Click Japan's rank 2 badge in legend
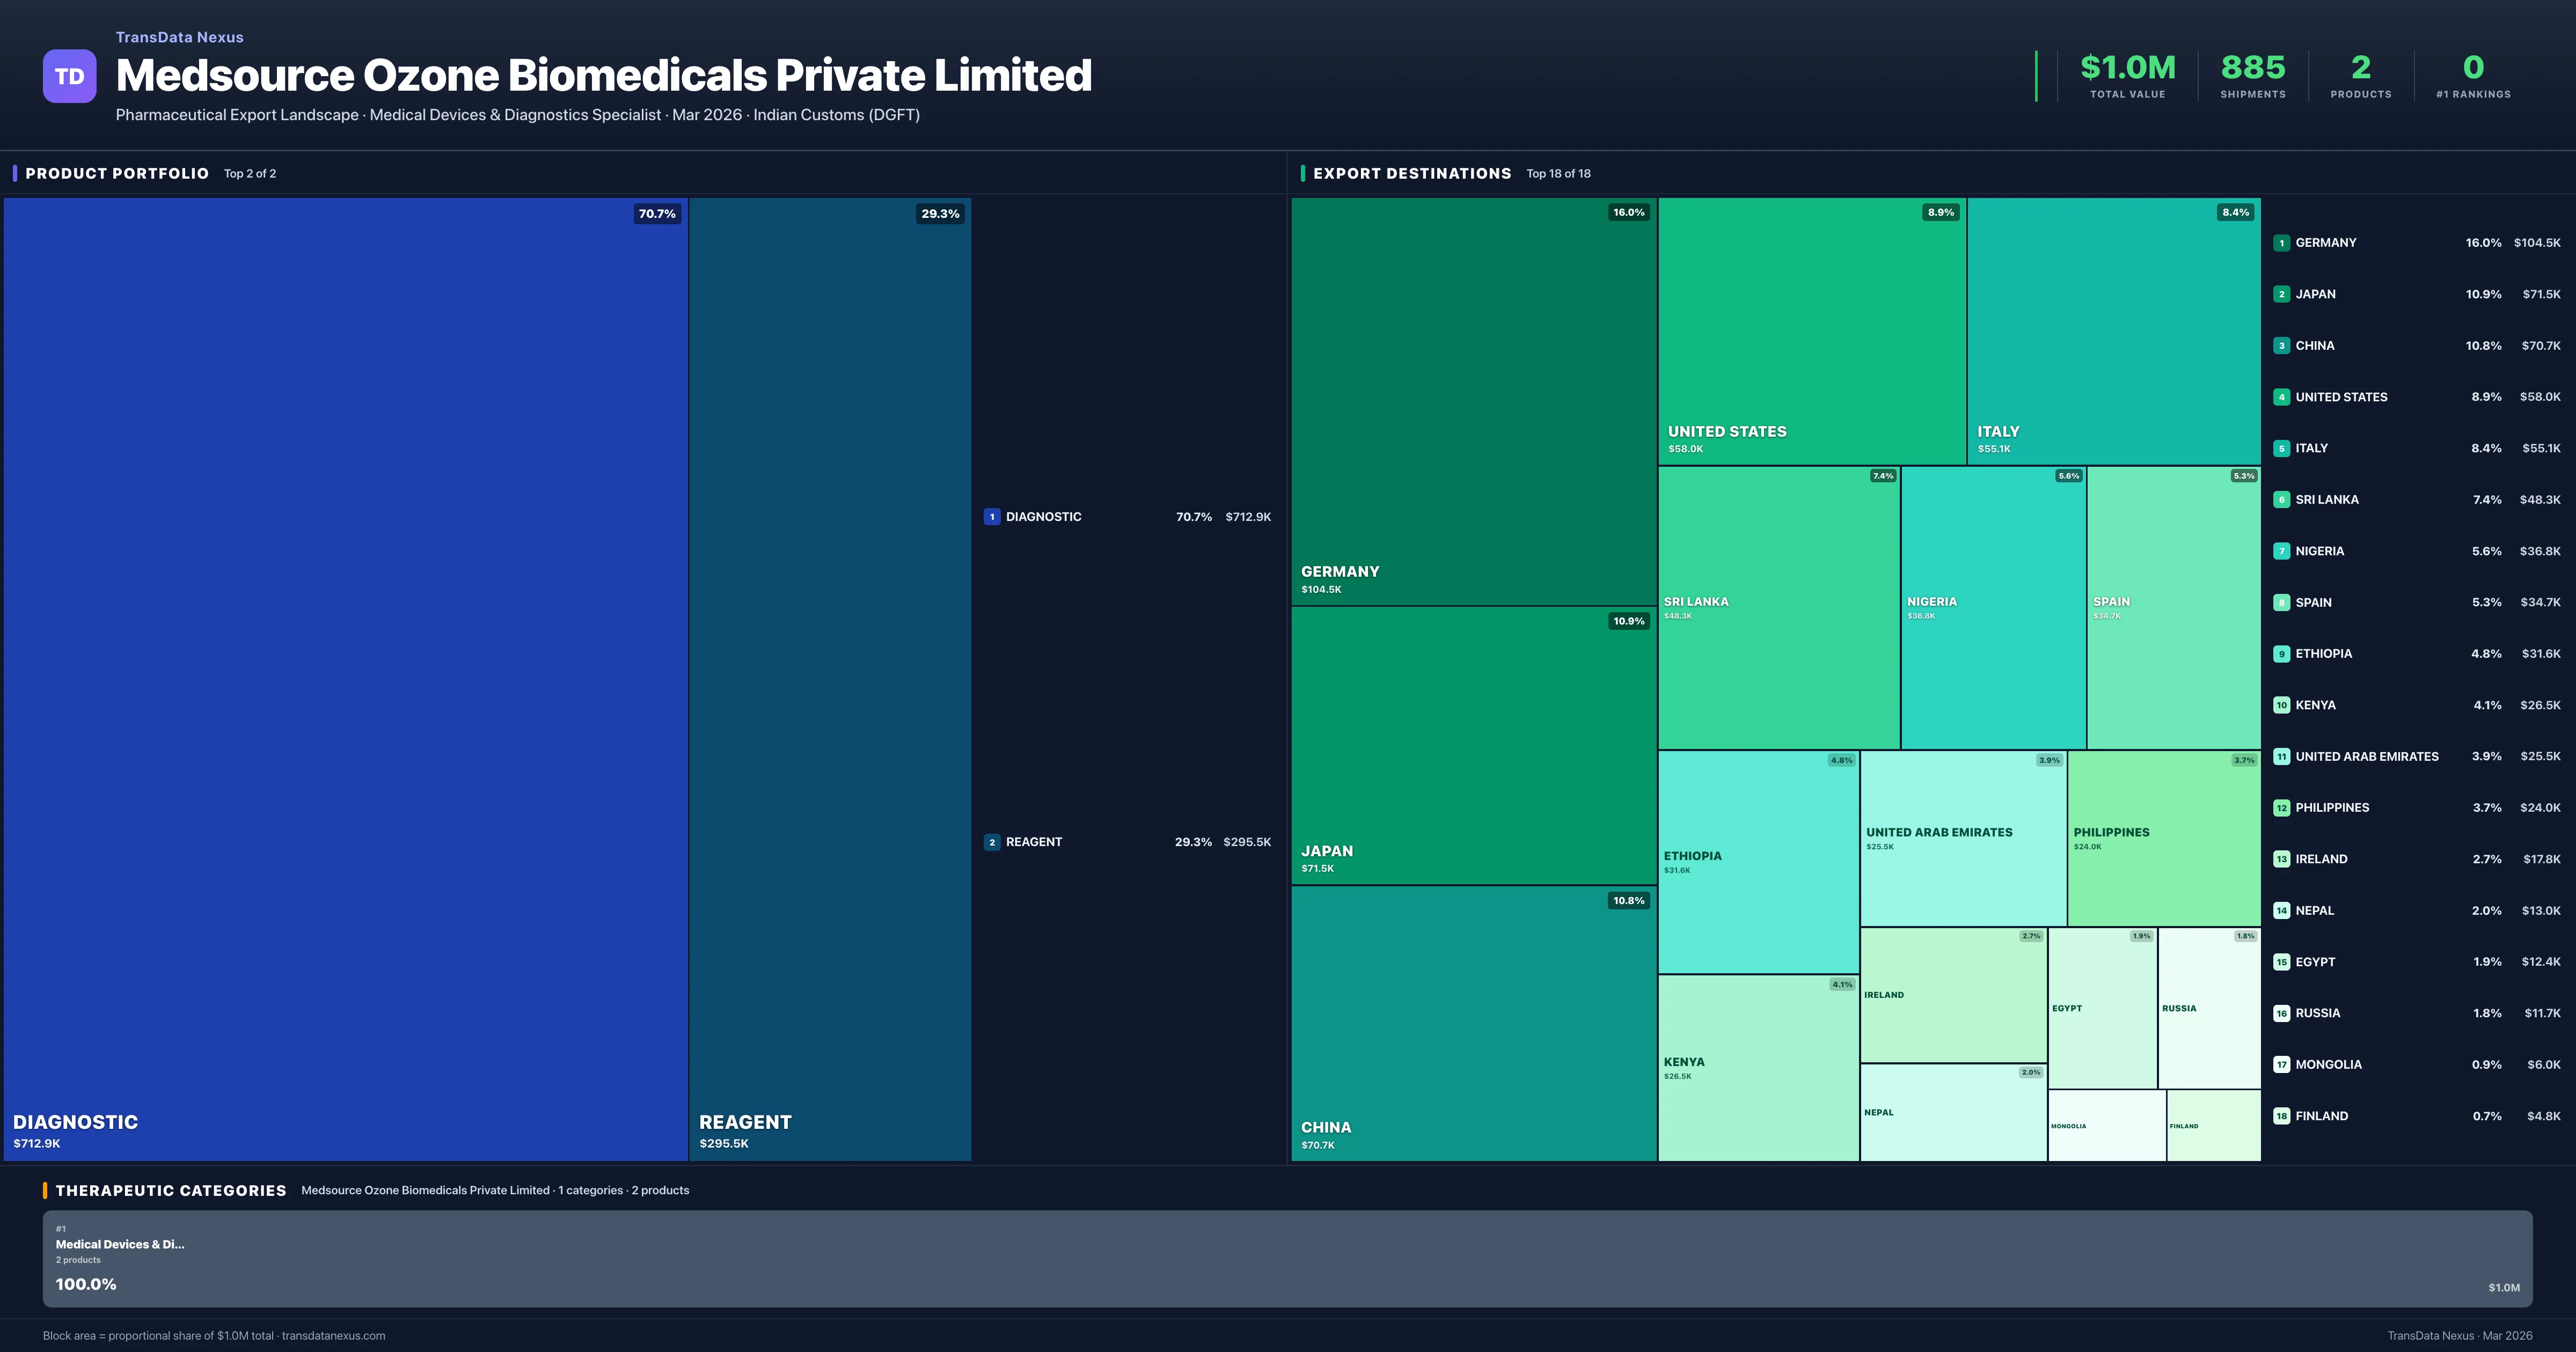2576x1352 pixels. [x=2281, y=294]
